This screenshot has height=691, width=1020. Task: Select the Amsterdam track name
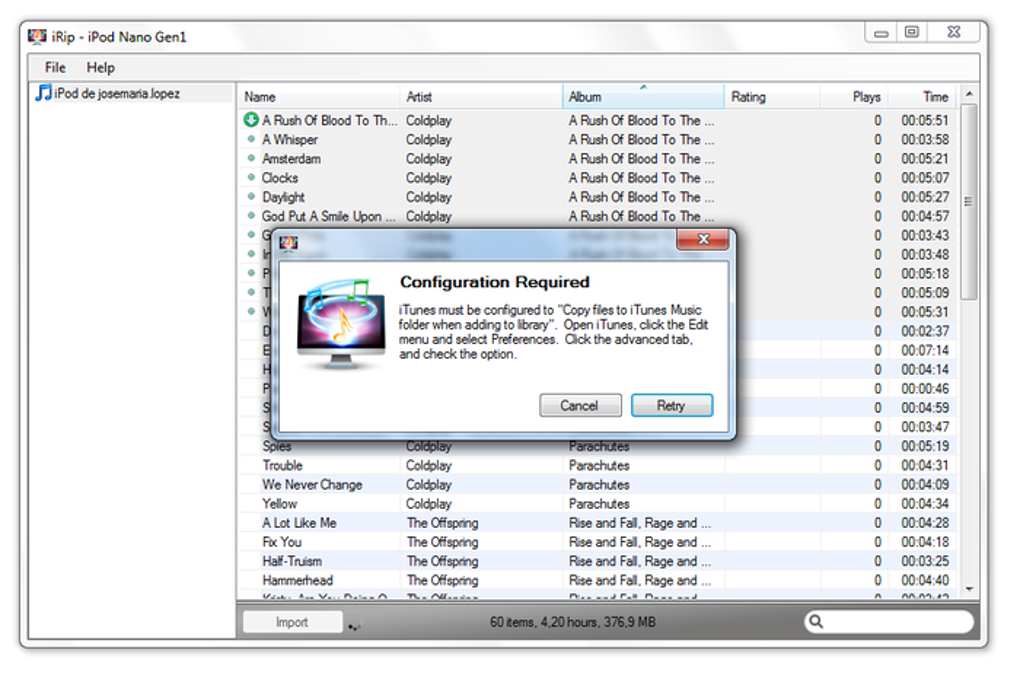point(291,159)
